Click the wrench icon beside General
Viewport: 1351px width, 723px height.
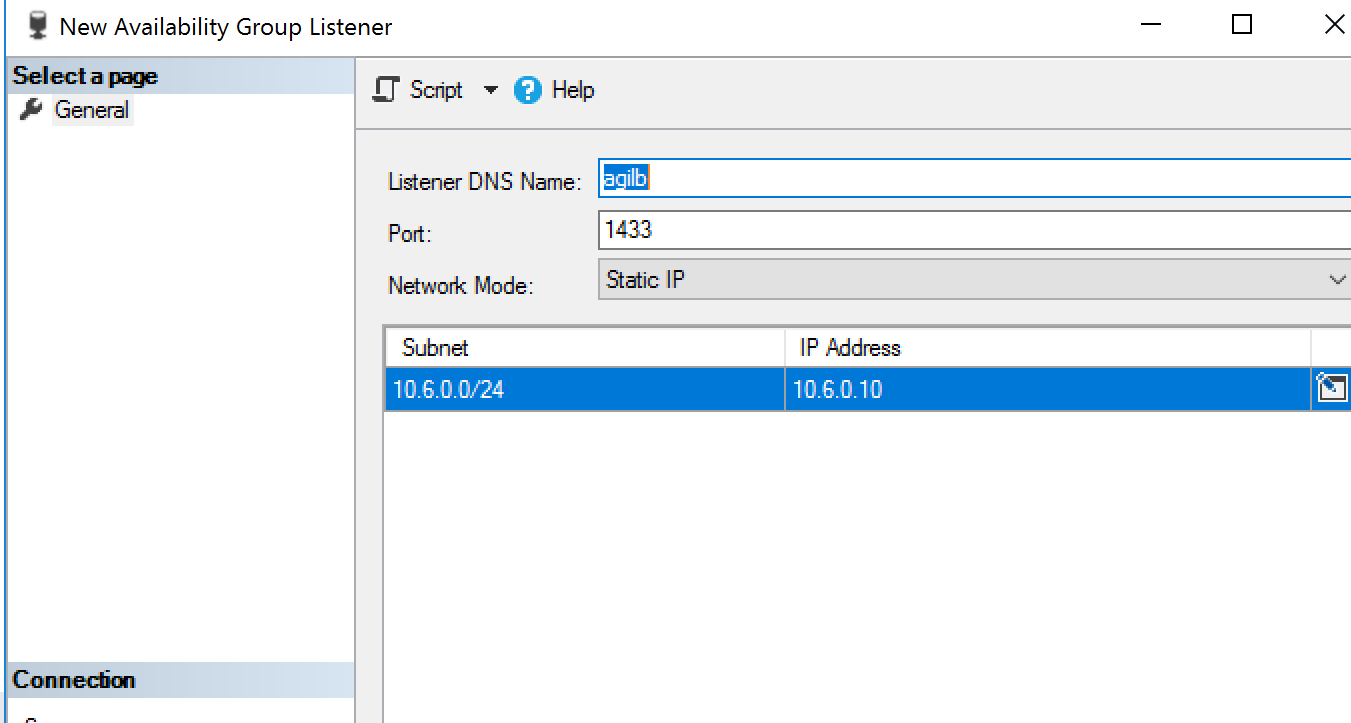coord(31,110)
